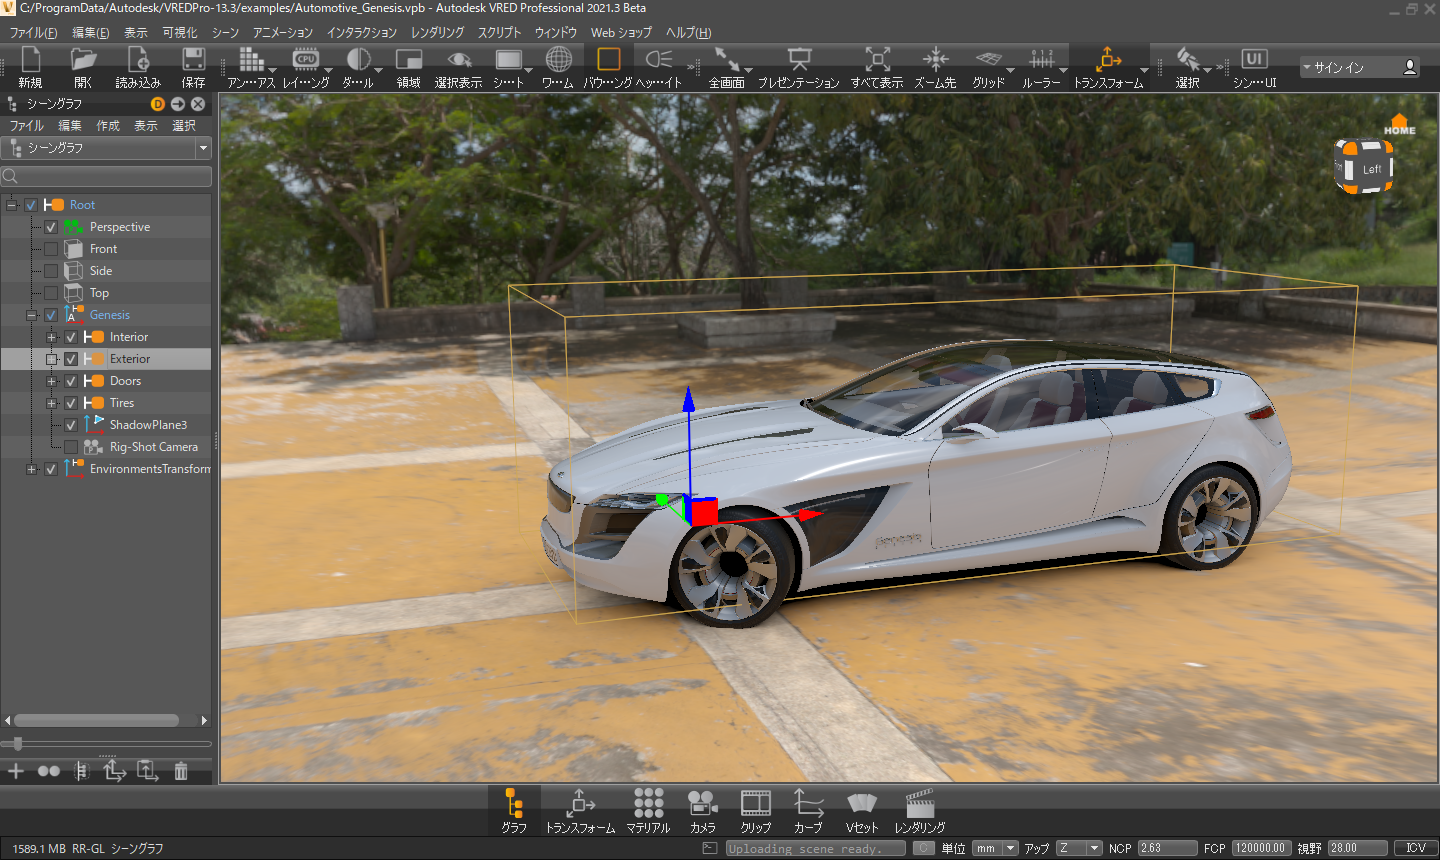This screenshot has width=1440, height=860.
Task: Check the Side camera checkbox
Action: [51, 271]
